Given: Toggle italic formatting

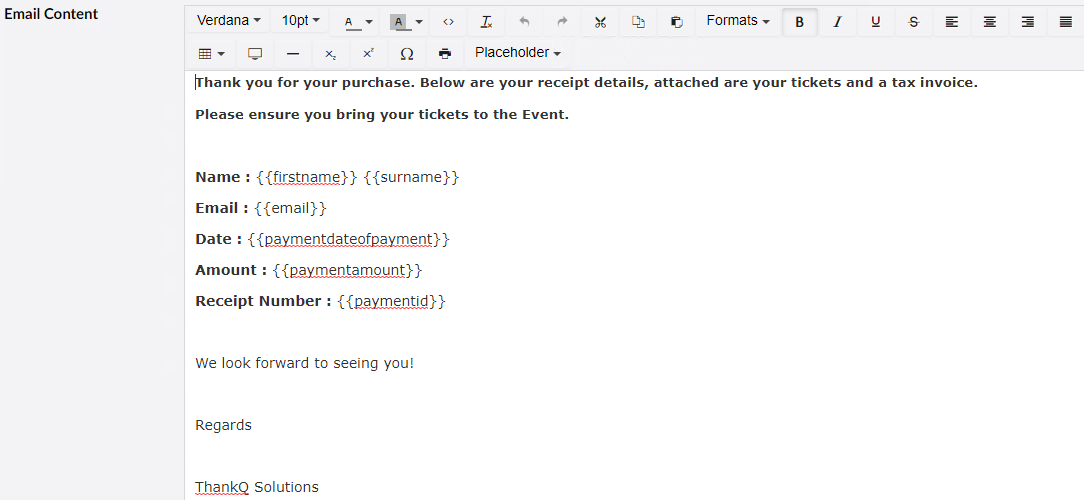Looking at the screenshot, I should click(837, 22).
